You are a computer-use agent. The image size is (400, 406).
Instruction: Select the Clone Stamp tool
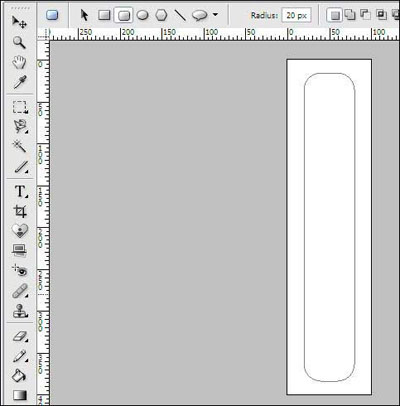[x=20, y=311]
